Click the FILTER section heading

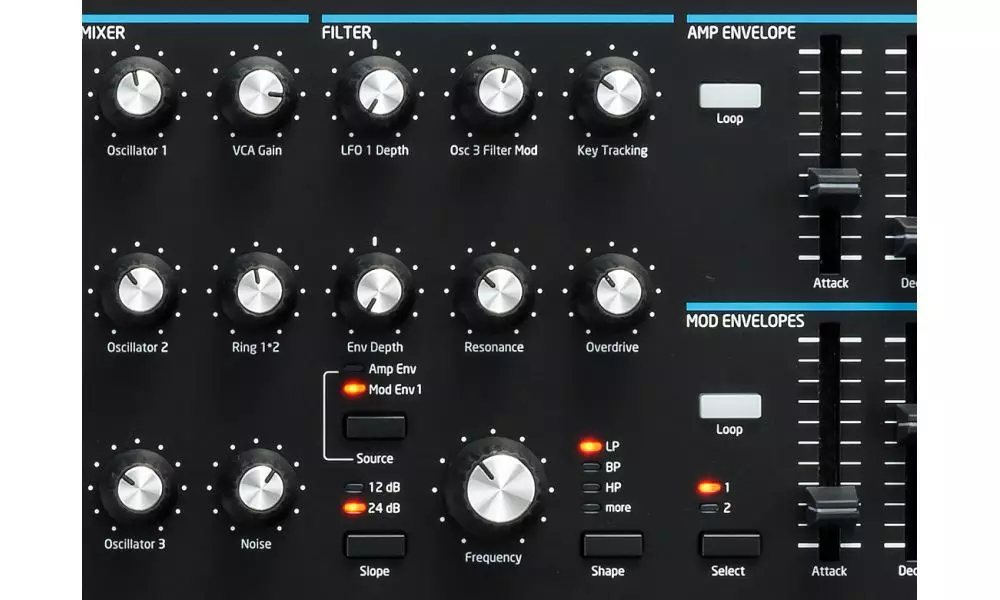346,33
